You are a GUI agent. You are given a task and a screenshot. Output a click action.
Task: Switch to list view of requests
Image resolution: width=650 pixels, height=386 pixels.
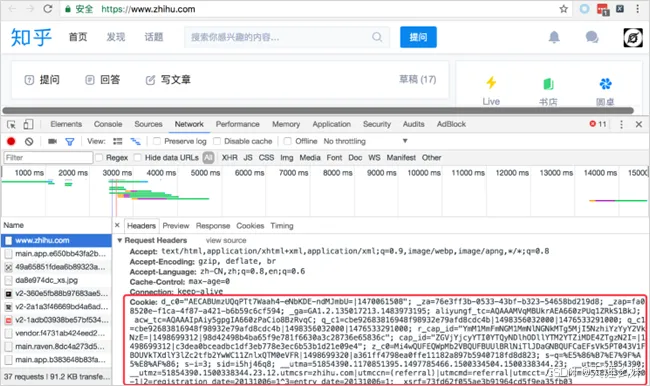pos(118,141)
